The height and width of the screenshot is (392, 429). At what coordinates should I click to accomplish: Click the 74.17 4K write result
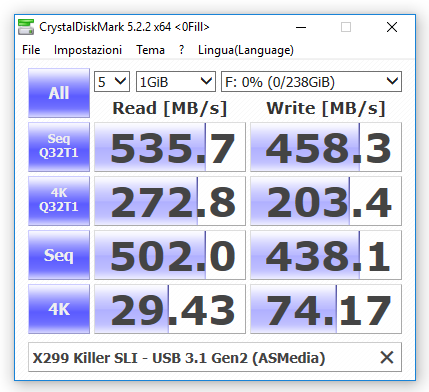click(326, 309)
